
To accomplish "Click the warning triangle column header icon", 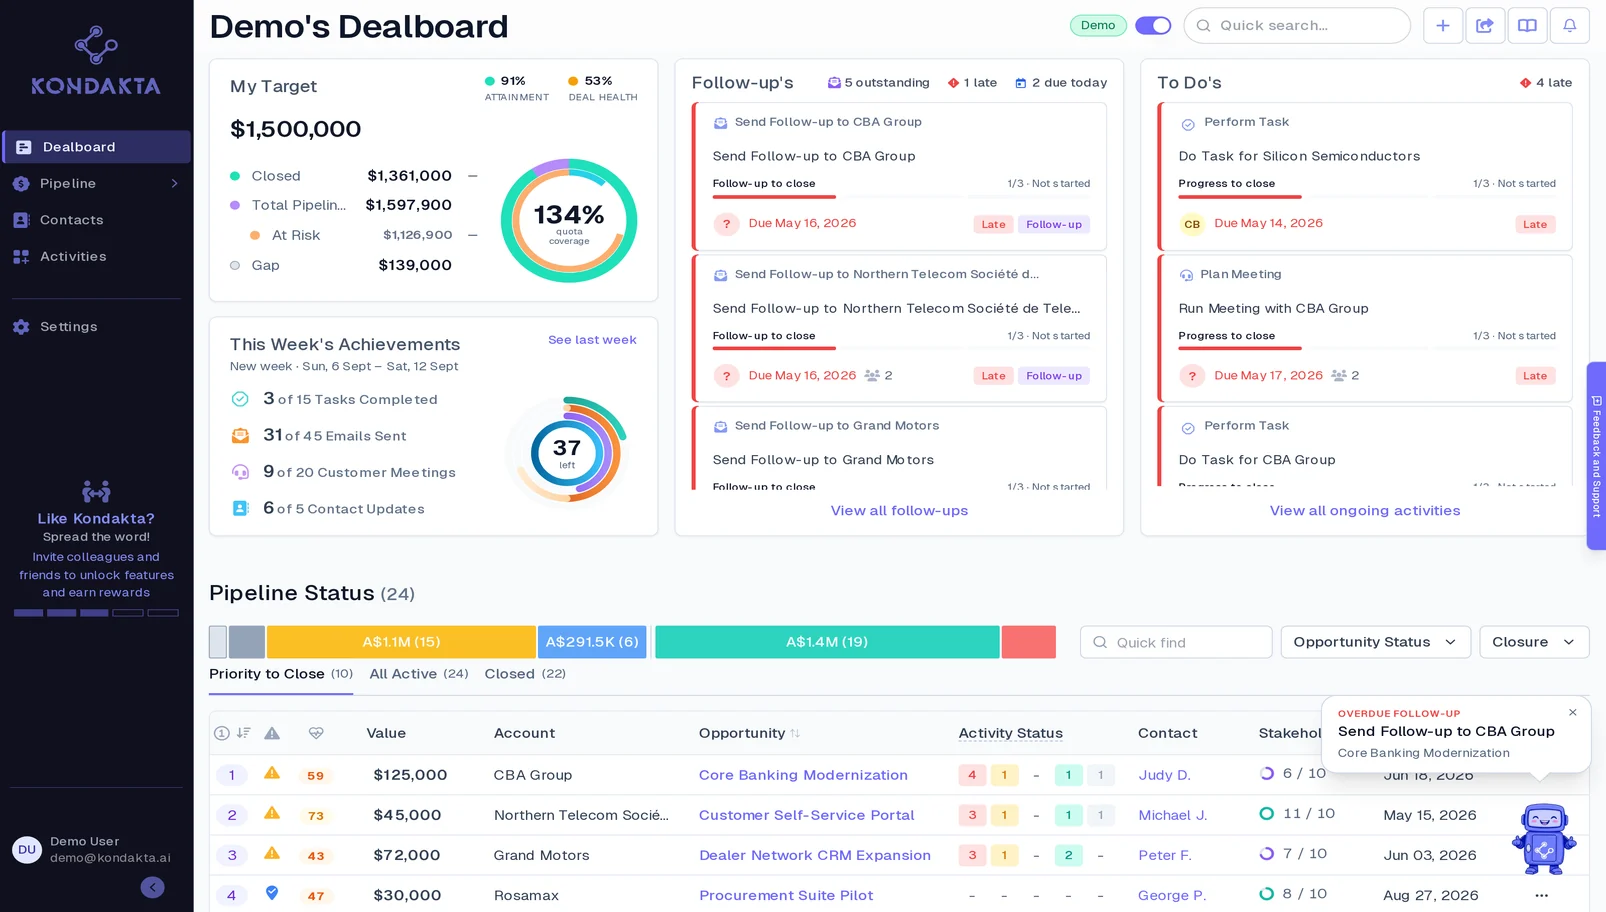I will pos(272,733).
